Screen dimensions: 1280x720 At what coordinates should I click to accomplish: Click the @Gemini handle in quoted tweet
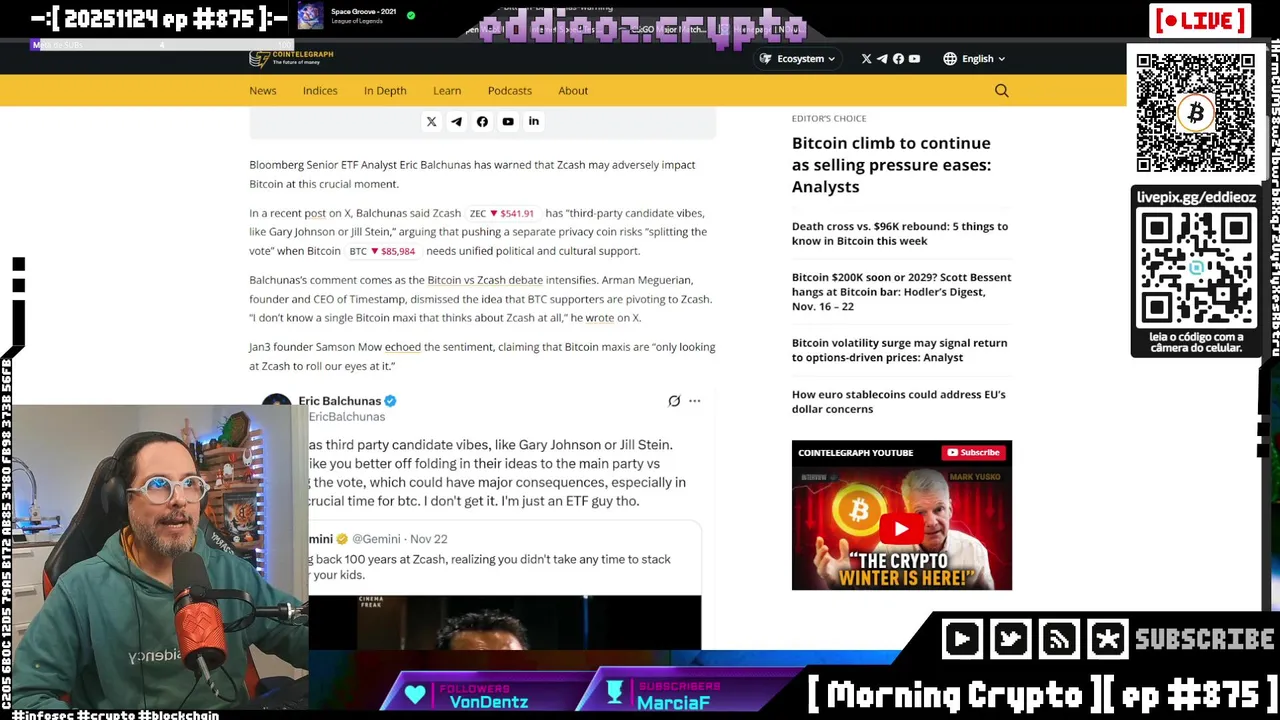tap(376, 539)
